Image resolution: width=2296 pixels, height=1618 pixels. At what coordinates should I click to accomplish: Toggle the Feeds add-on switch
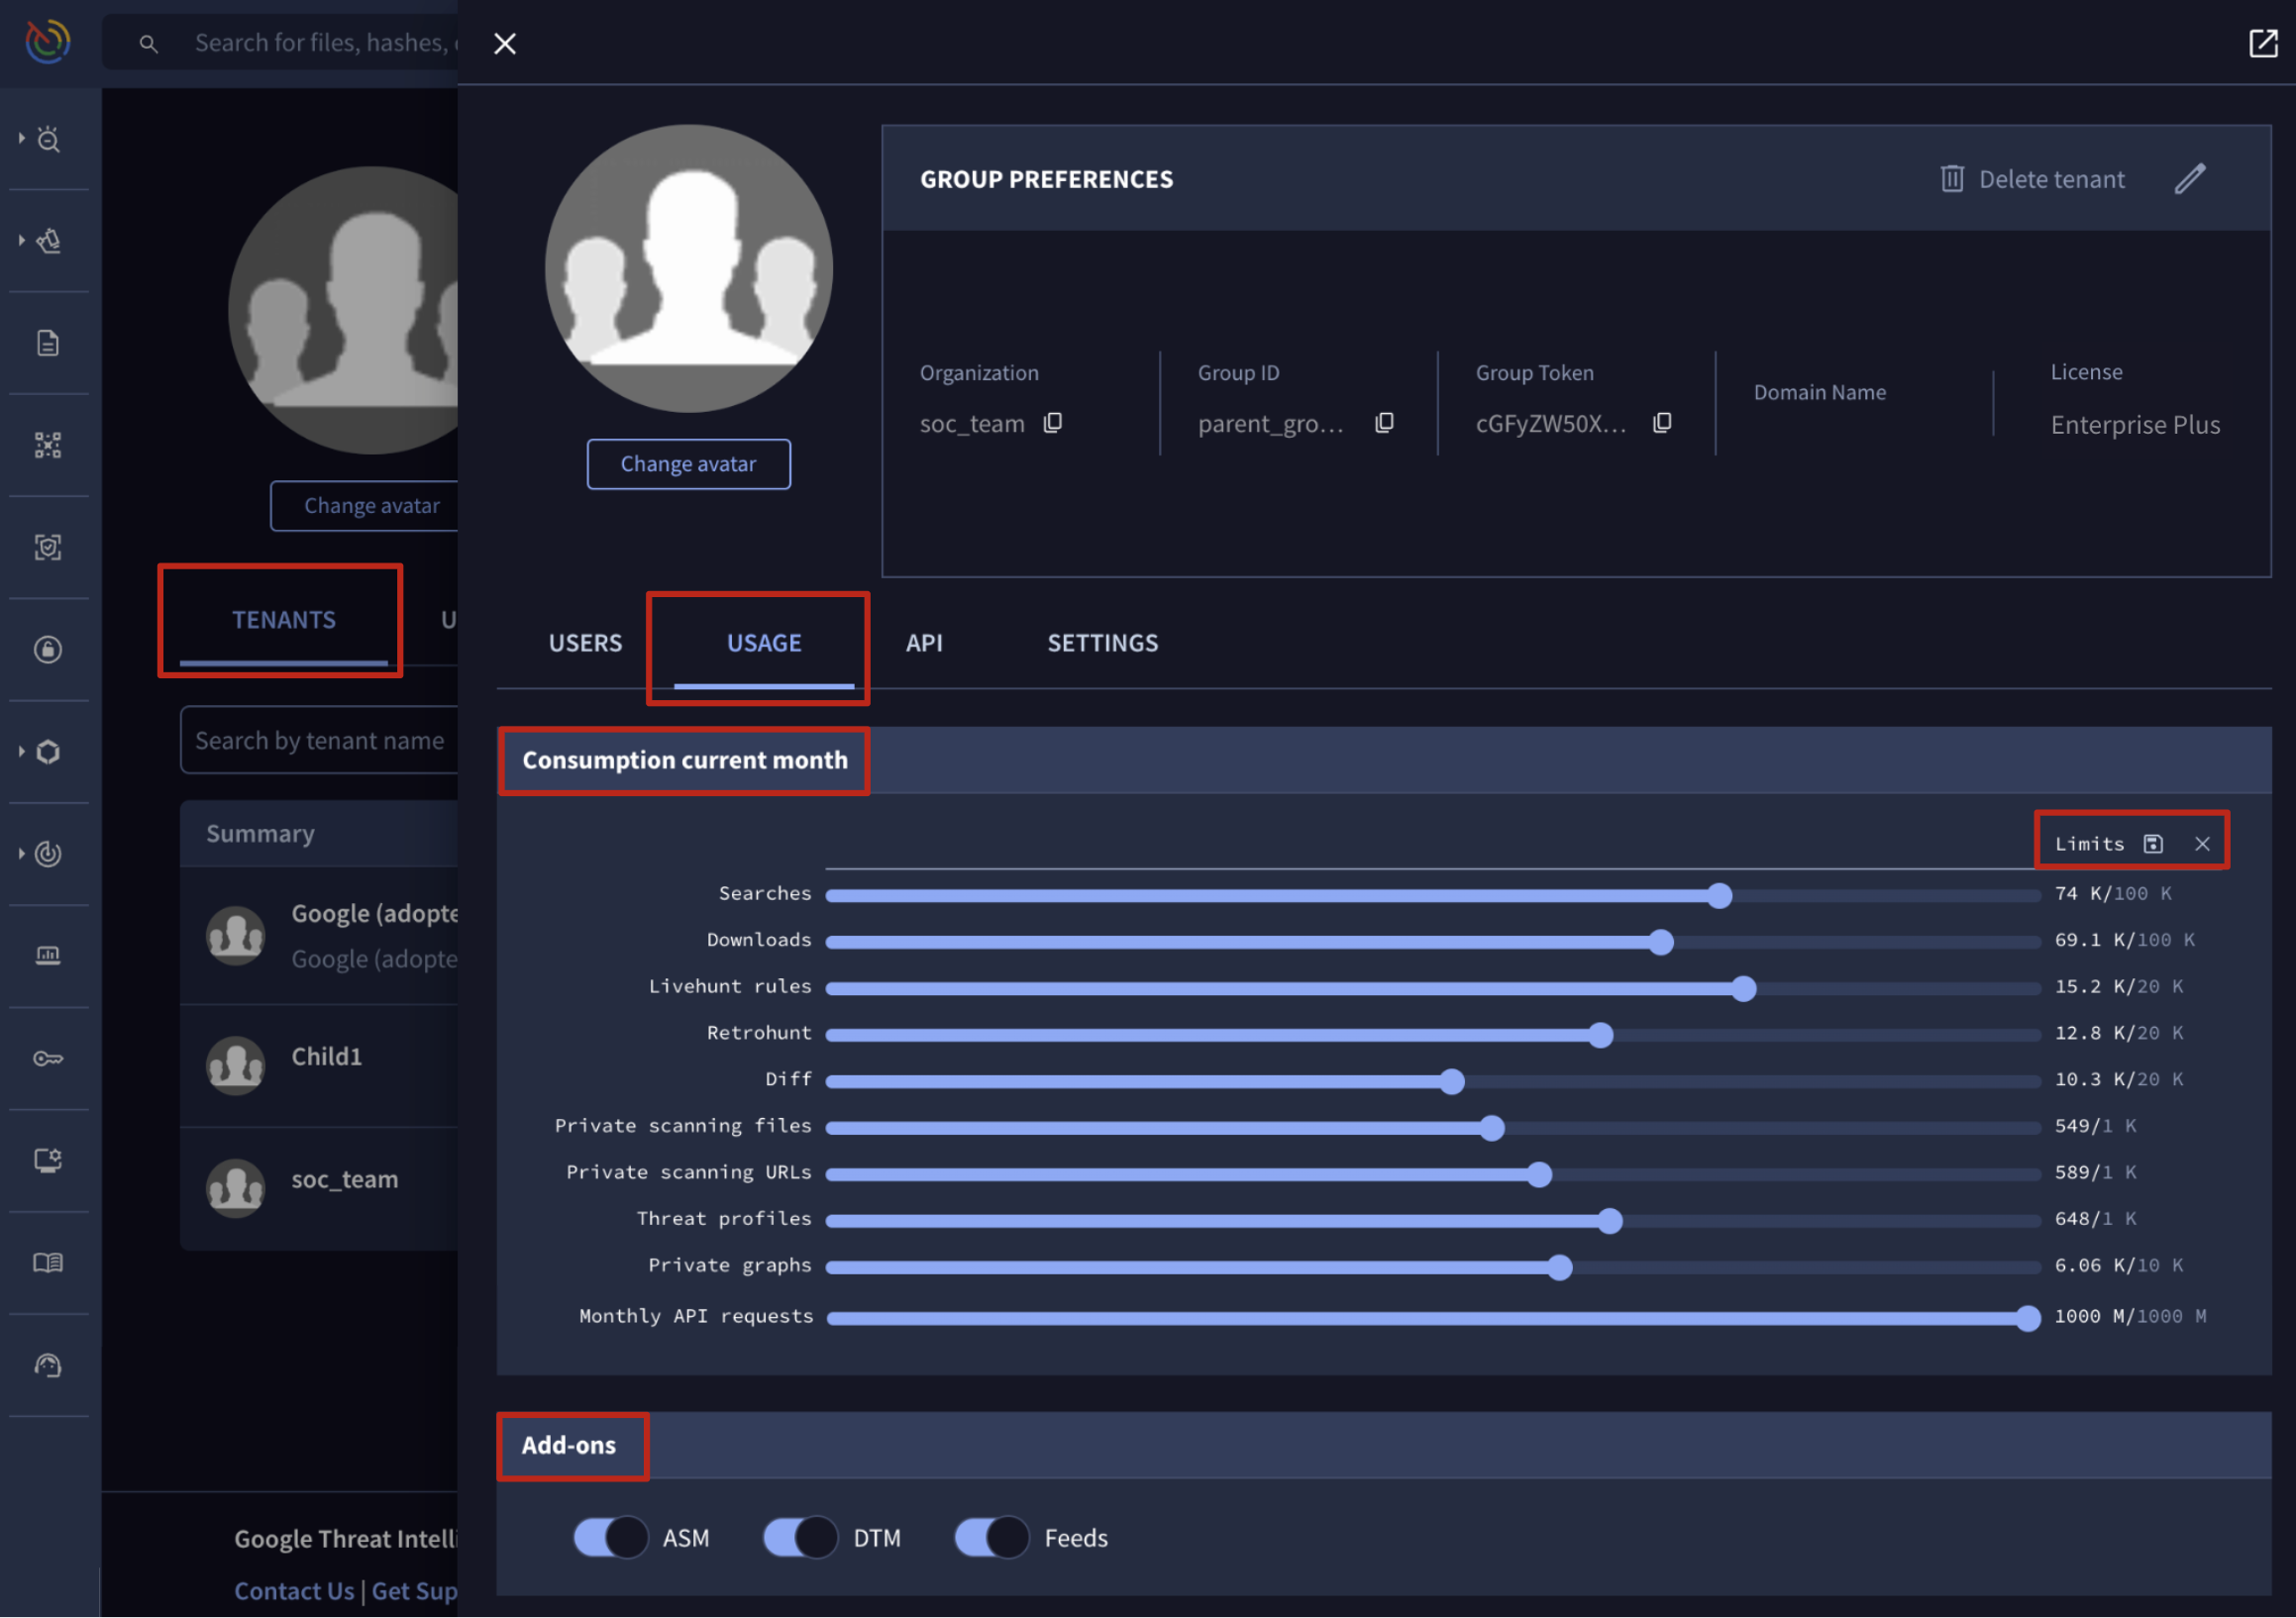pos(992,1537)
